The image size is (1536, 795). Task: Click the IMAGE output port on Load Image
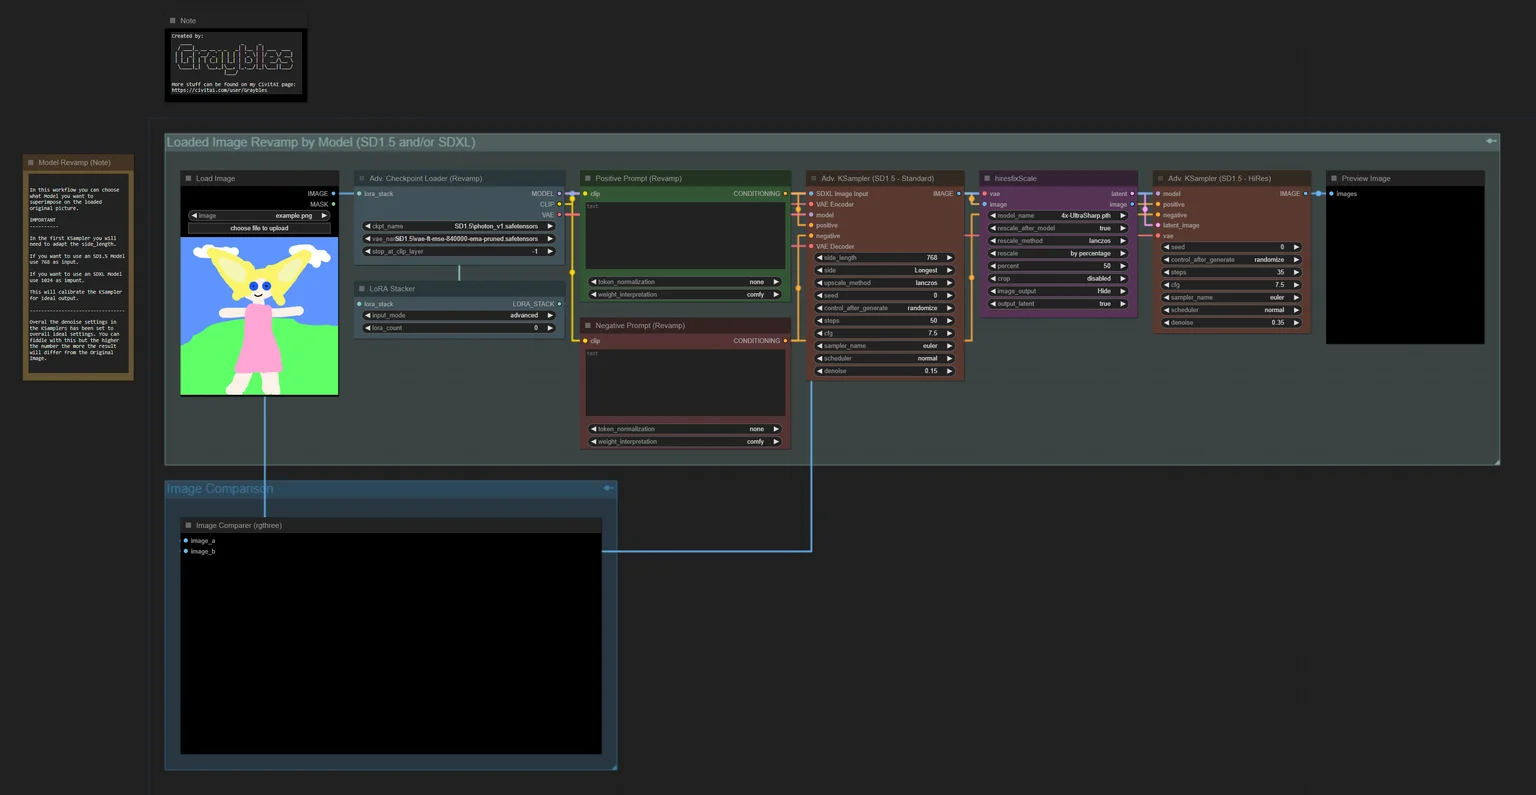[333, 194]
